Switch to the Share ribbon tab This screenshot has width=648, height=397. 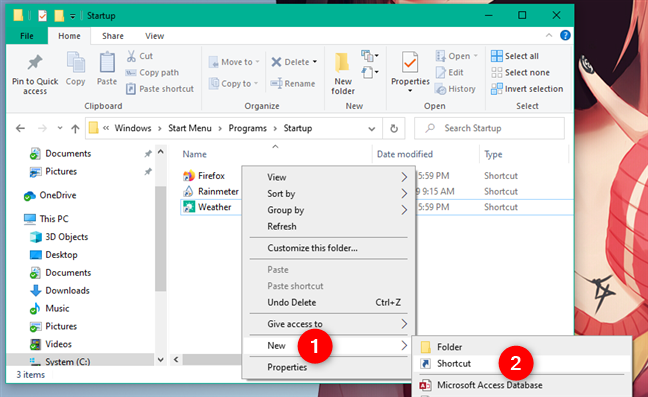[x=112, y=36]
